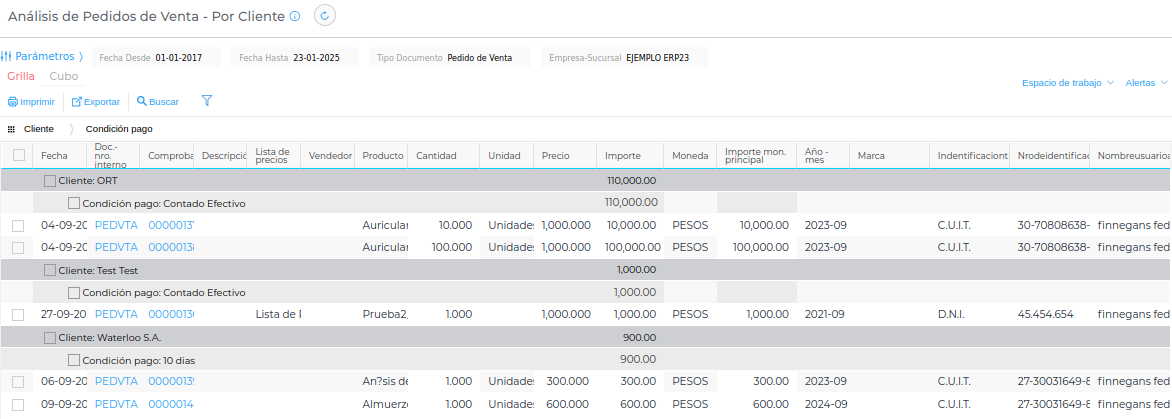The height and width of the screenshot is (419, 1172).
Task: Click the grouping grid icon beside Cliente
Action: (x=11, y=129)
